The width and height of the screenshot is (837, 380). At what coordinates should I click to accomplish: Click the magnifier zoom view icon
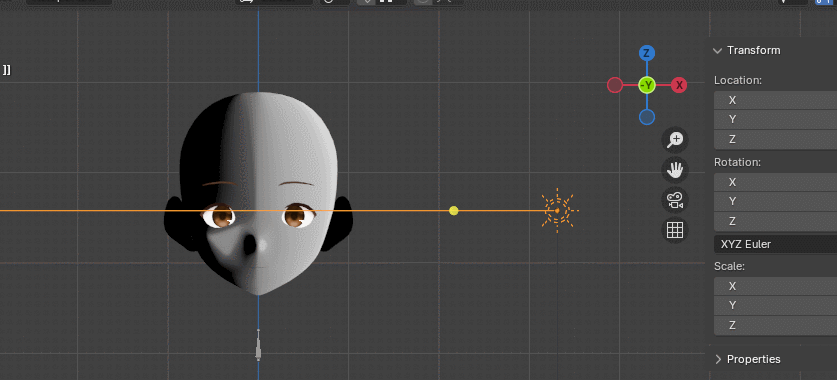675,140
